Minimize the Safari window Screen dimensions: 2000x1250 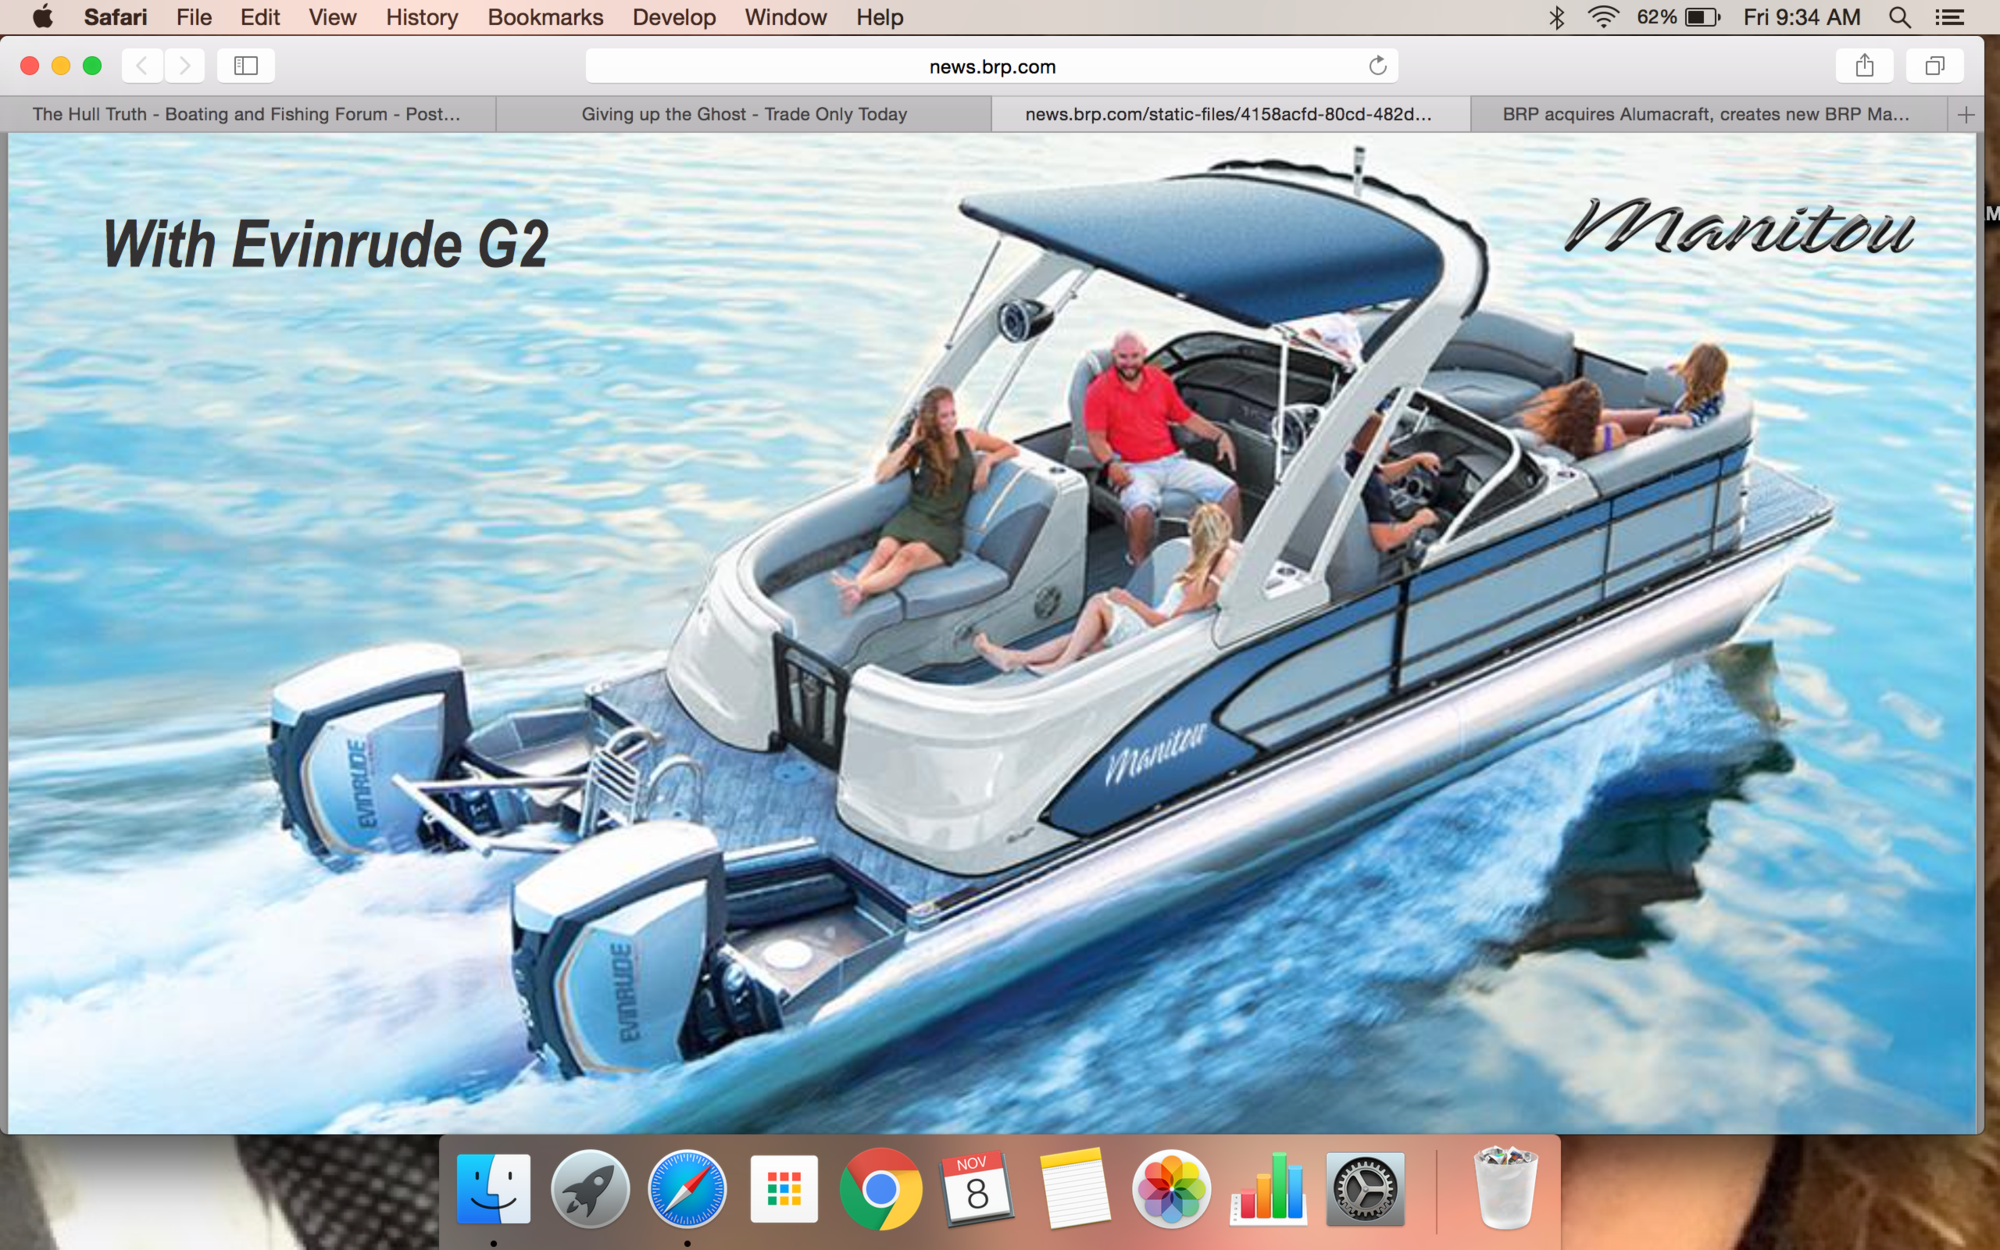point(61,66)
